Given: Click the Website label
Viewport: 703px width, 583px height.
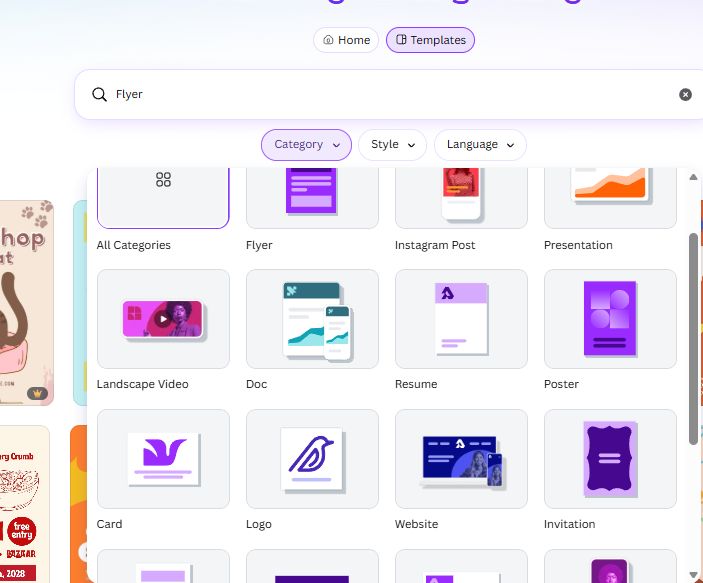Looking at the screenshot, I should pyautogui.click(x=417, y=524).
